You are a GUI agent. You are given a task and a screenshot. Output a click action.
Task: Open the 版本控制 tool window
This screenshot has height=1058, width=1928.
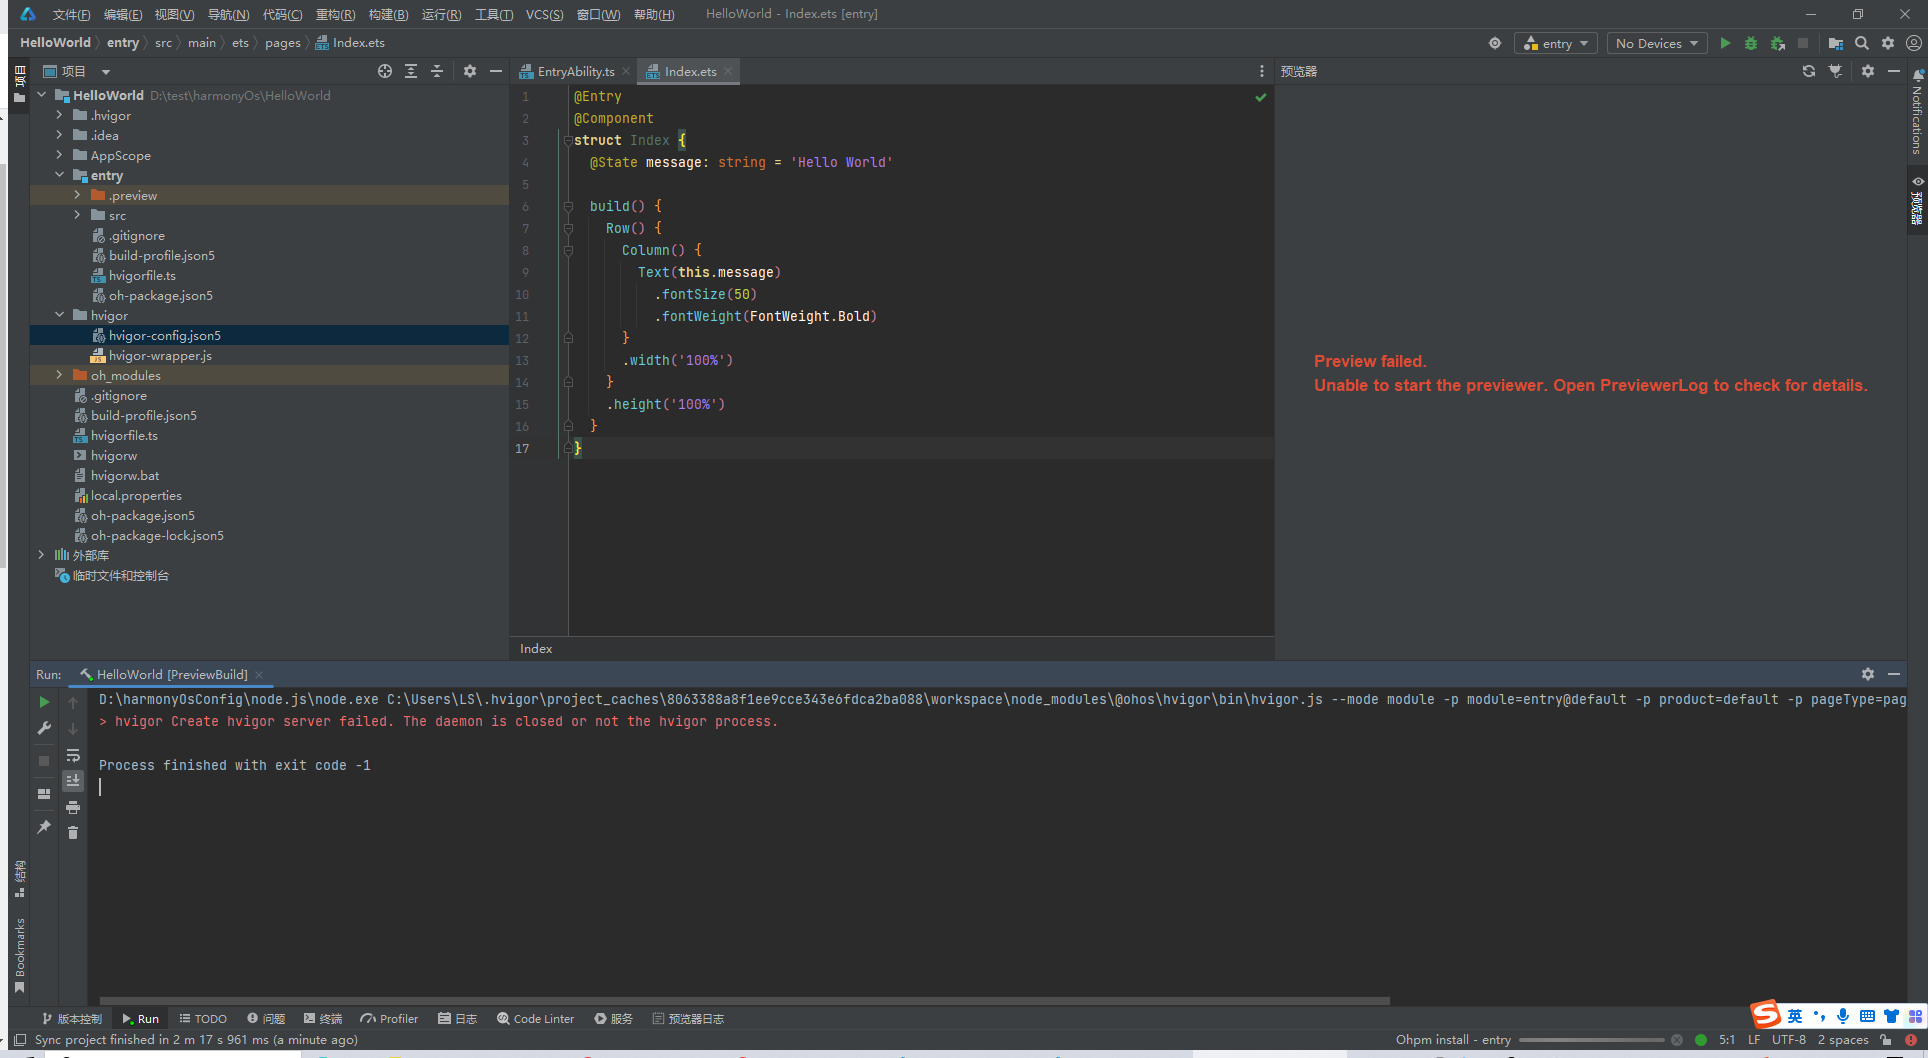[x=72, y=1019]
